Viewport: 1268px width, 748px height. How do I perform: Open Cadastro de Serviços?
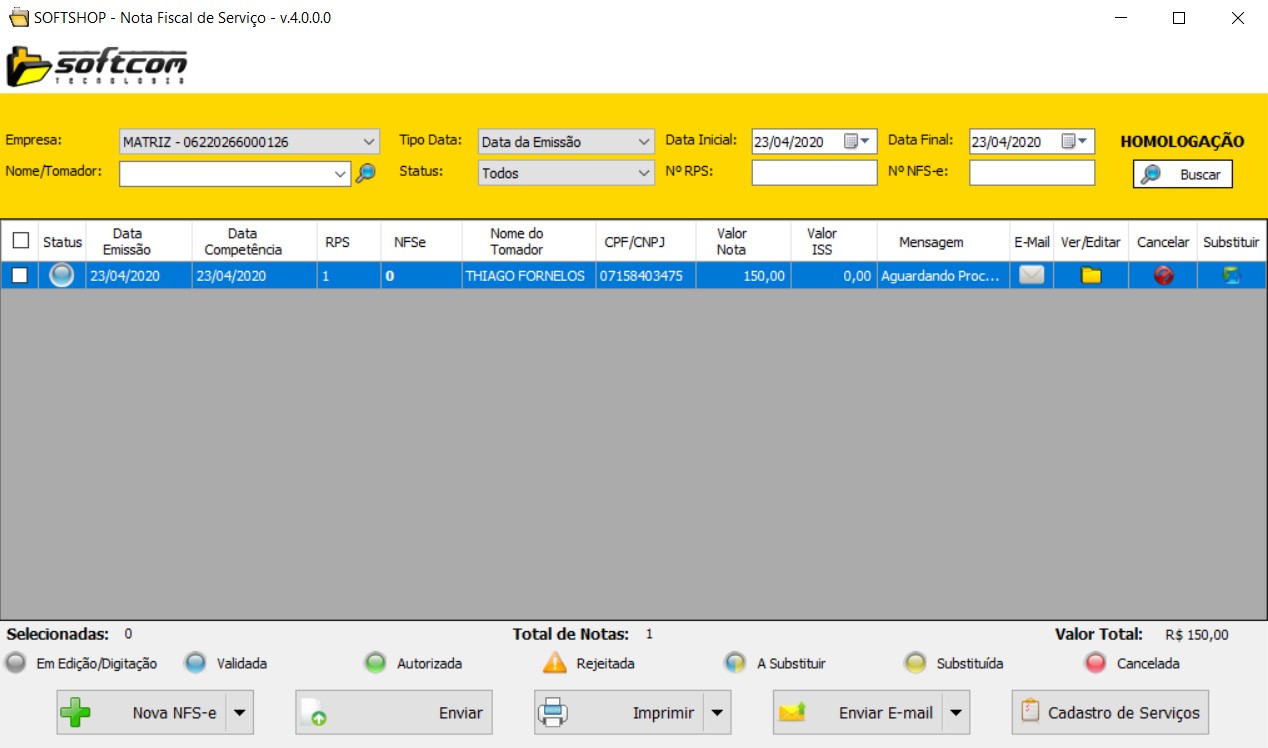click(x=1110, y=713)
